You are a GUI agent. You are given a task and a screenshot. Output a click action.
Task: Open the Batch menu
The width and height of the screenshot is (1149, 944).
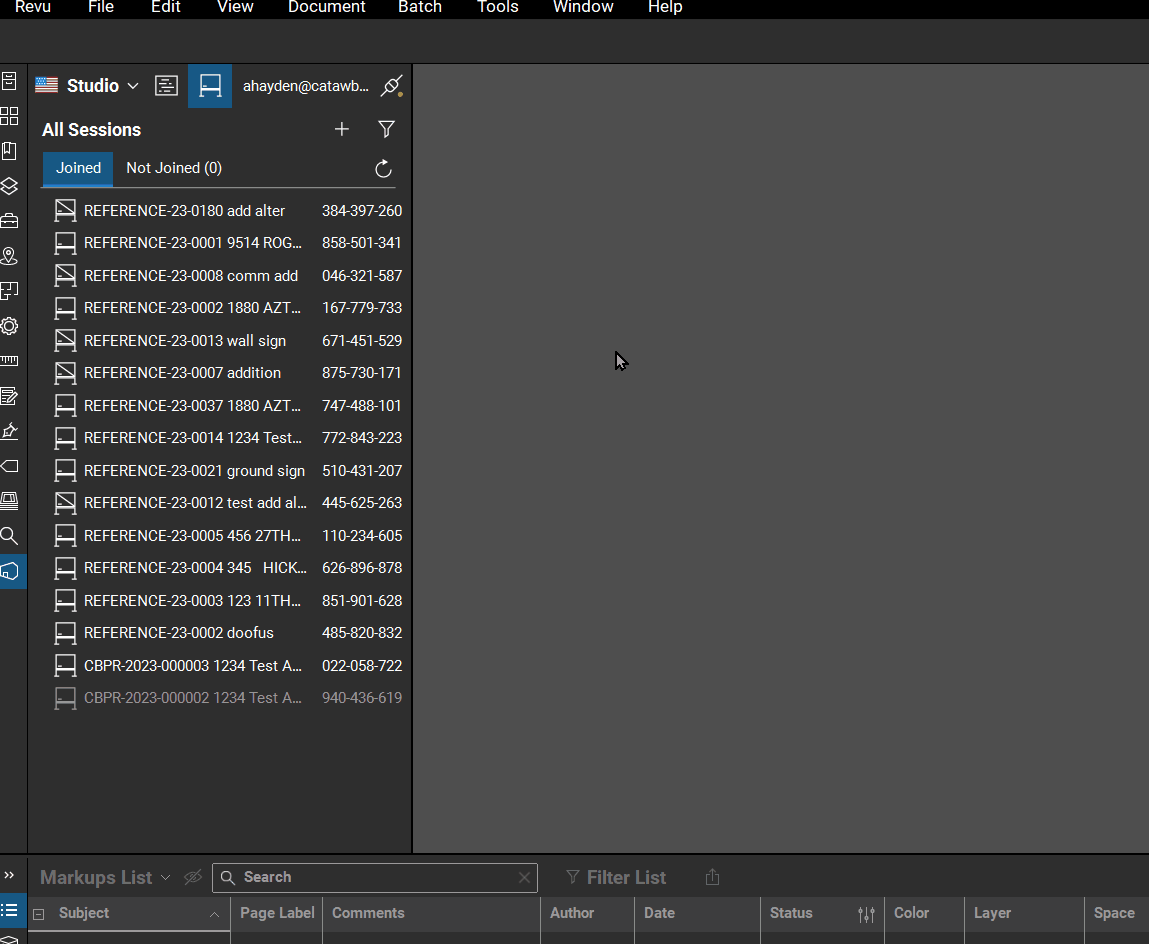420,7
